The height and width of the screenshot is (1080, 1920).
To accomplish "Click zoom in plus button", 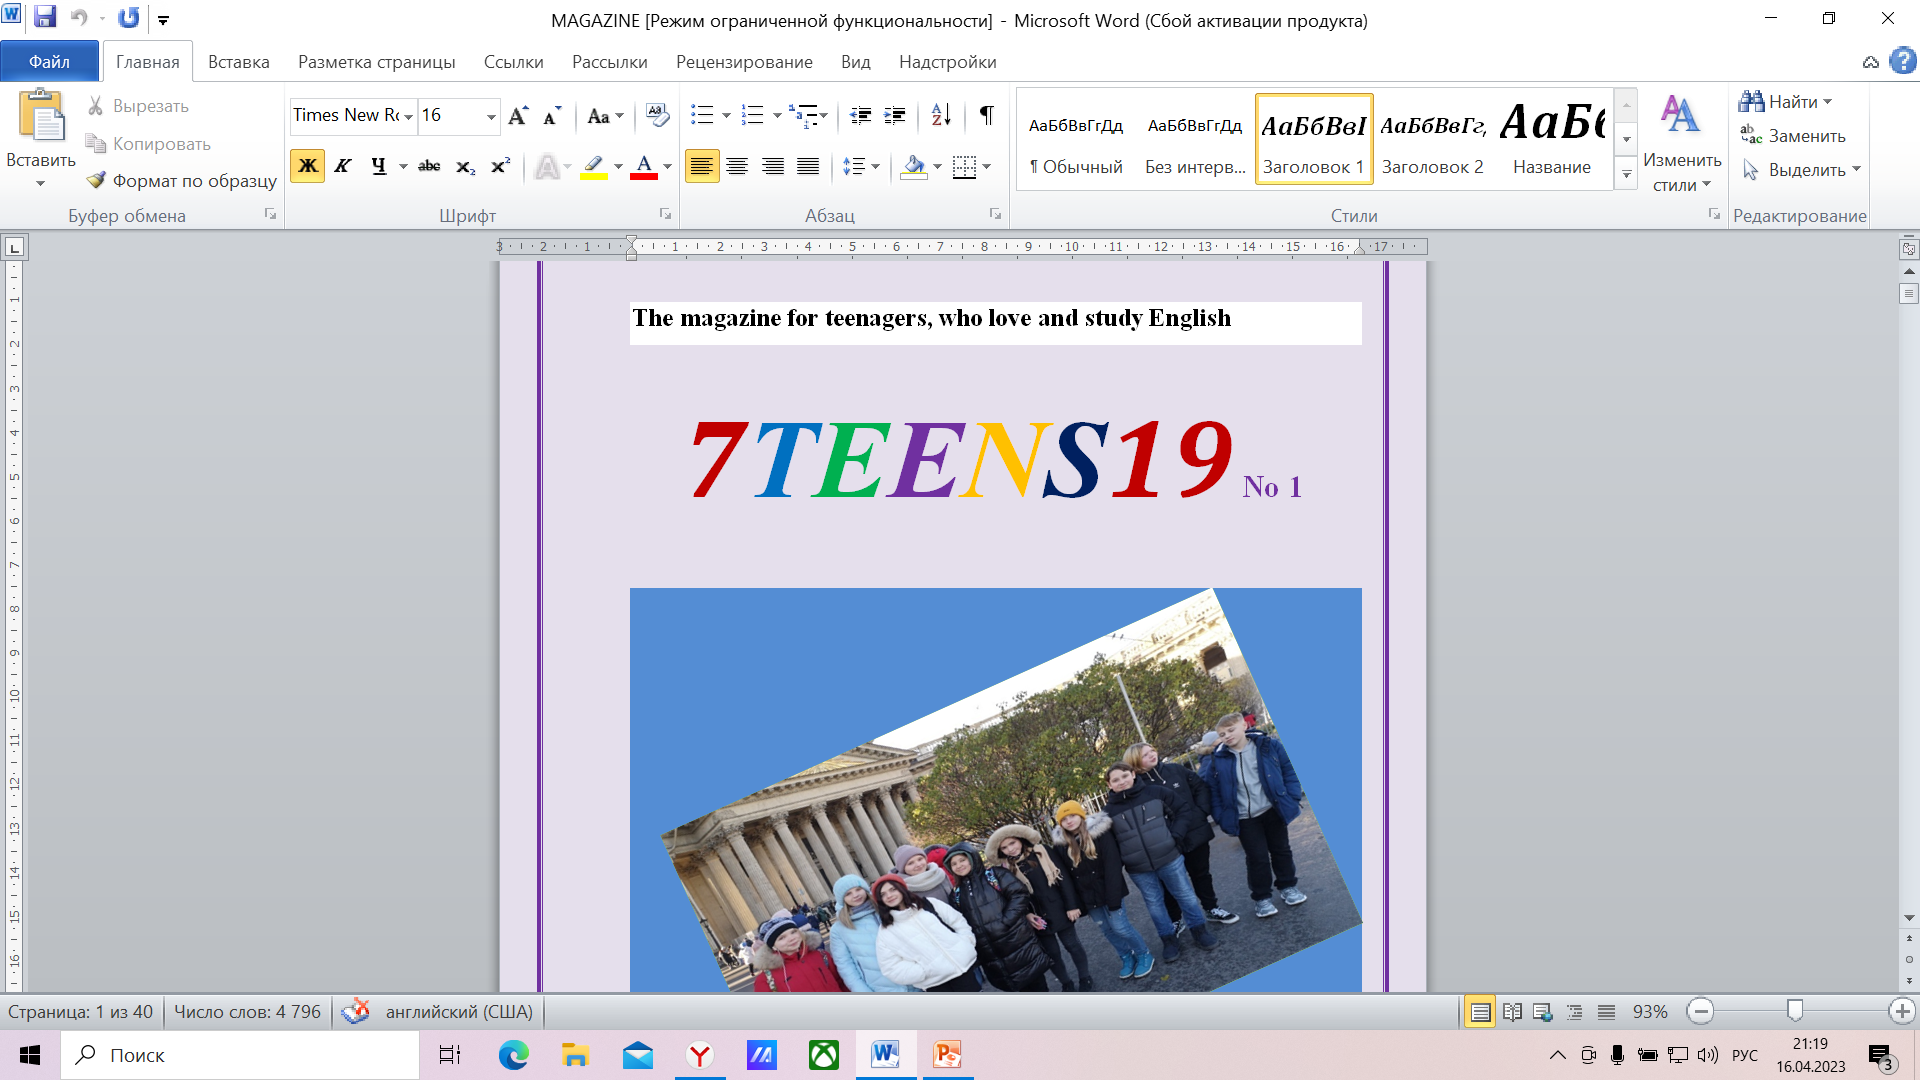I will click(1902, 1012).
